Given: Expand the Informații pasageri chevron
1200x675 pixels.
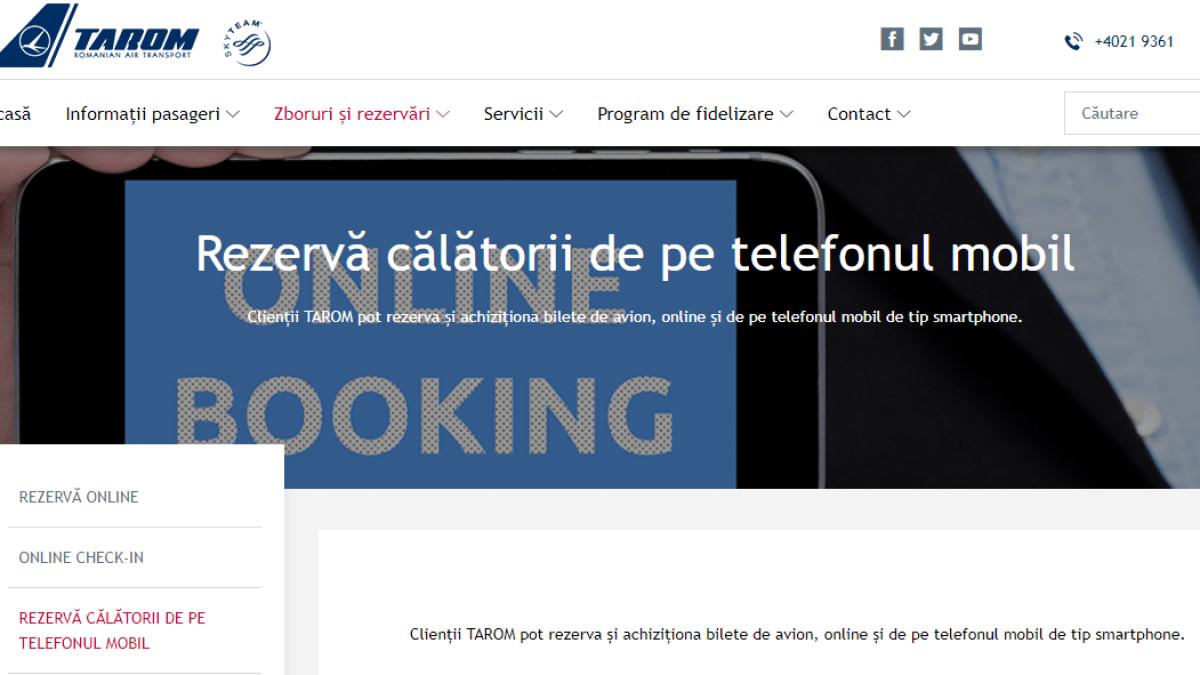Looking at the screenshot, I should tap(233, 114).
